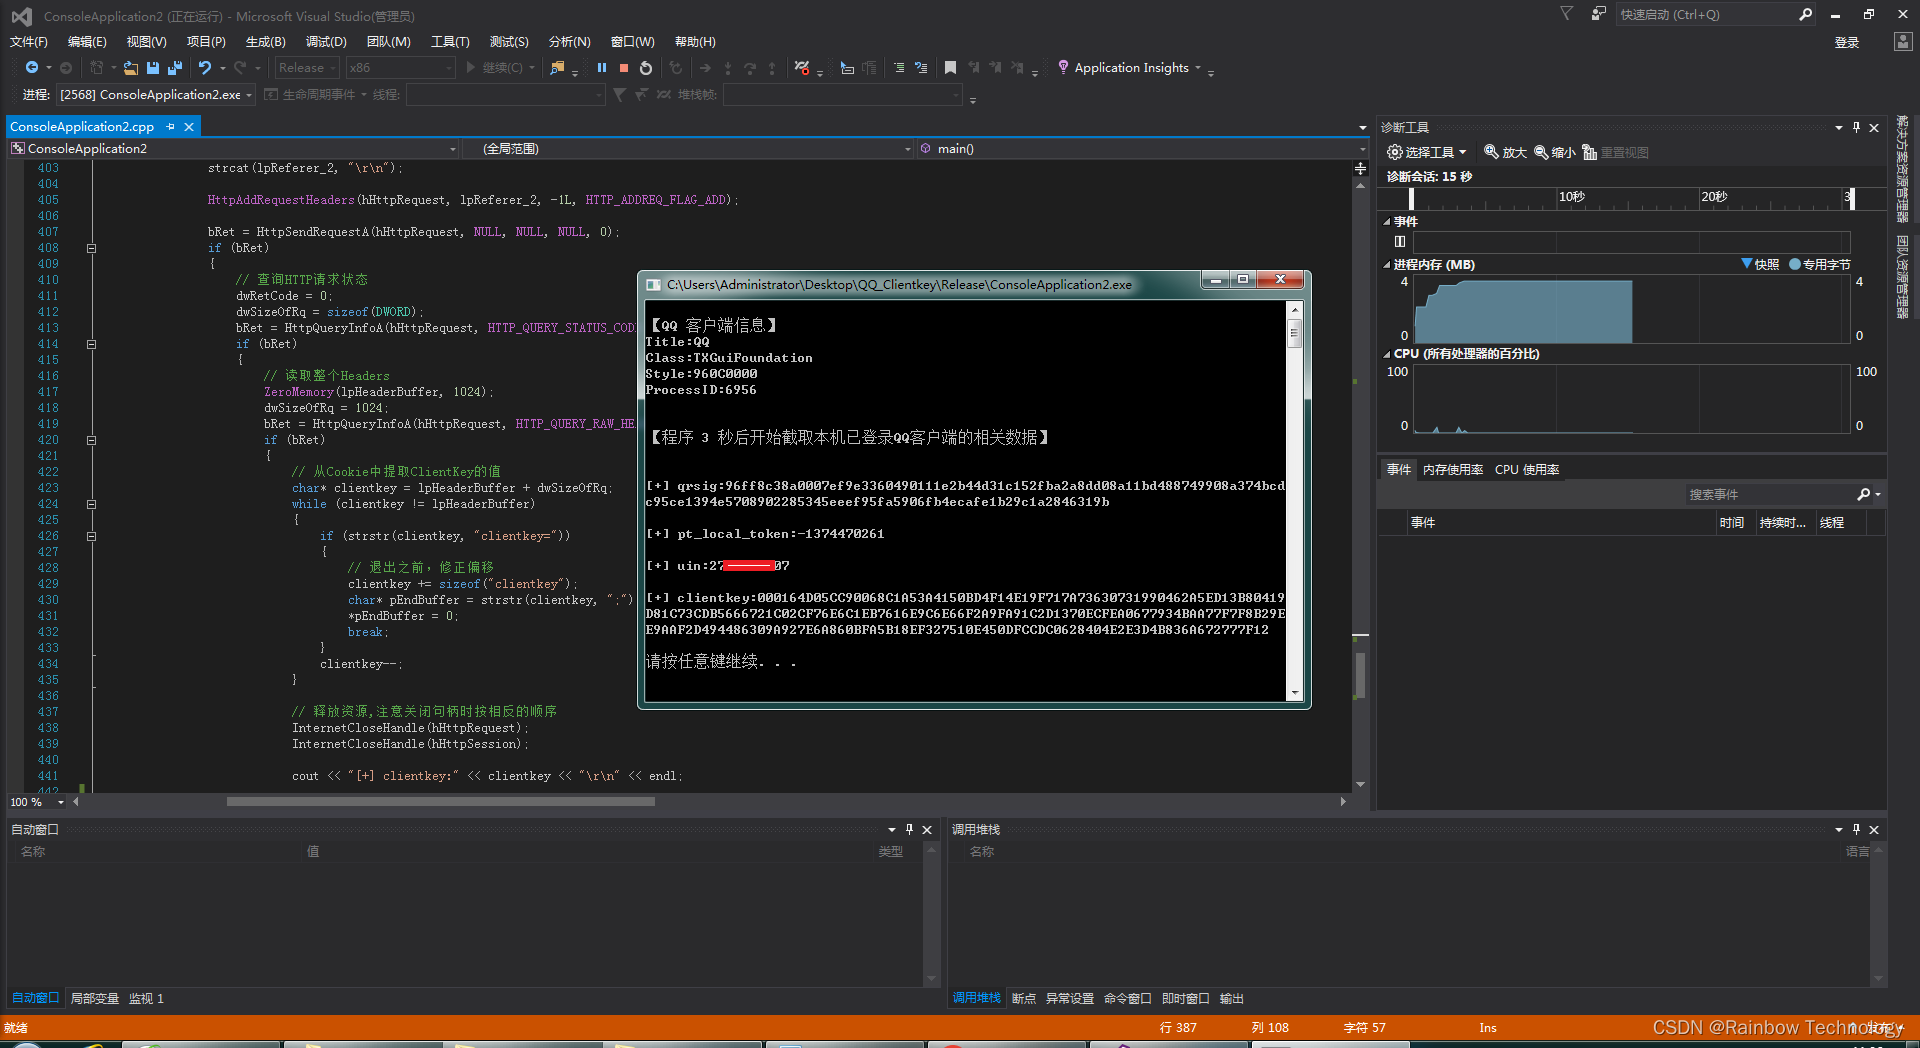
Task: Collapse the 事件 section in Diagnostic Tools
Action: point(1387,222)
